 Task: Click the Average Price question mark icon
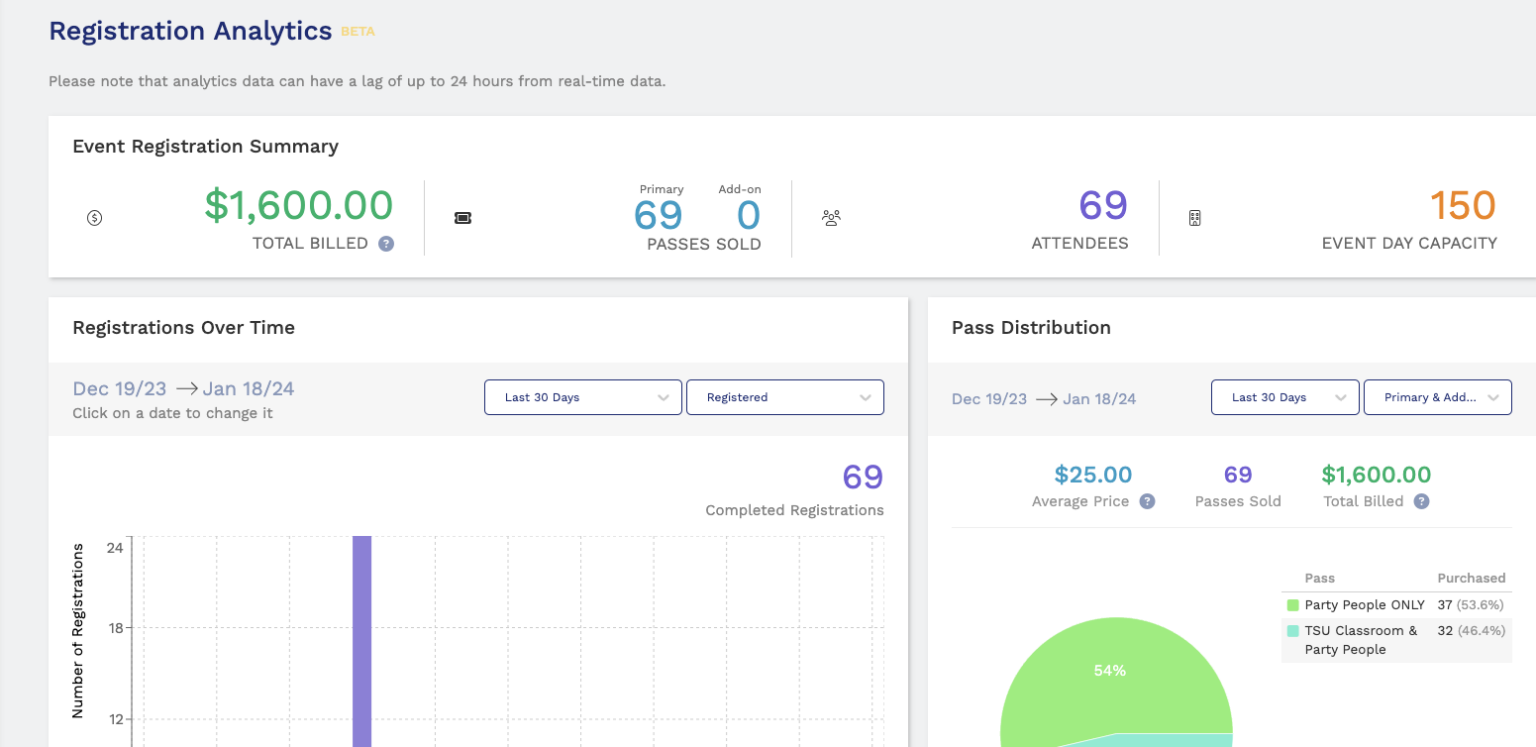coord(1149,502)
